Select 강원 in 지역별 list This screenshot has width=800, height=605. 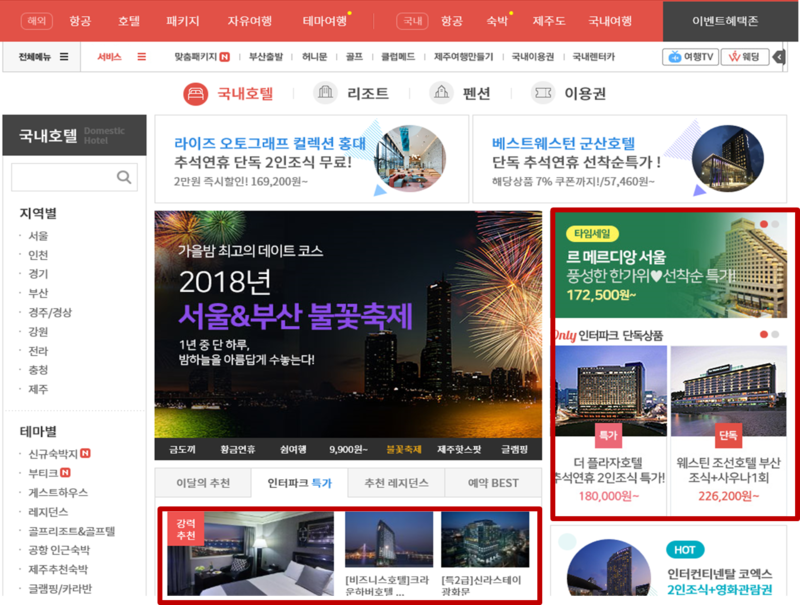(38, 332)
